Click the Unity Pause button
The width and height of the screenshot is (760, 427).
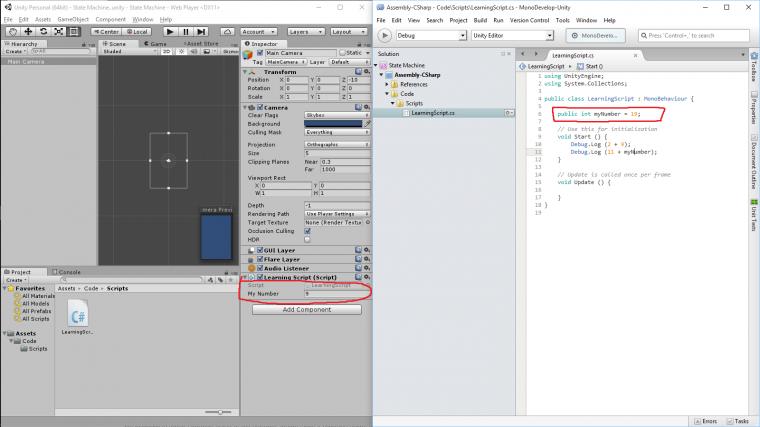coord(186,32)
